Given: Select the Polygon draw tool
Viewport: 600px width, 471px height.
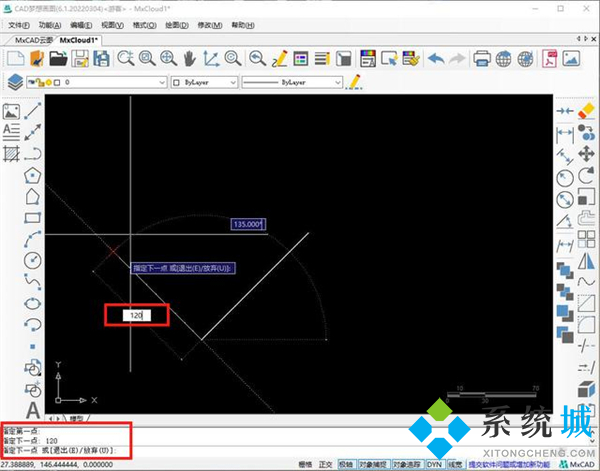Looking at the screenshot, I should 33,175.
